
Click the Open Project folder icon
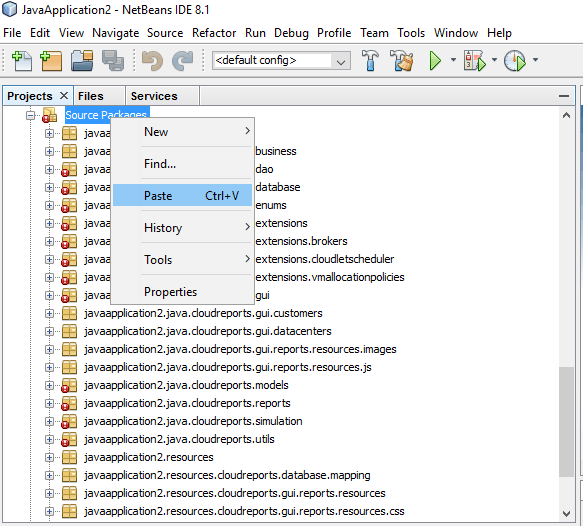tap(82, 61)
